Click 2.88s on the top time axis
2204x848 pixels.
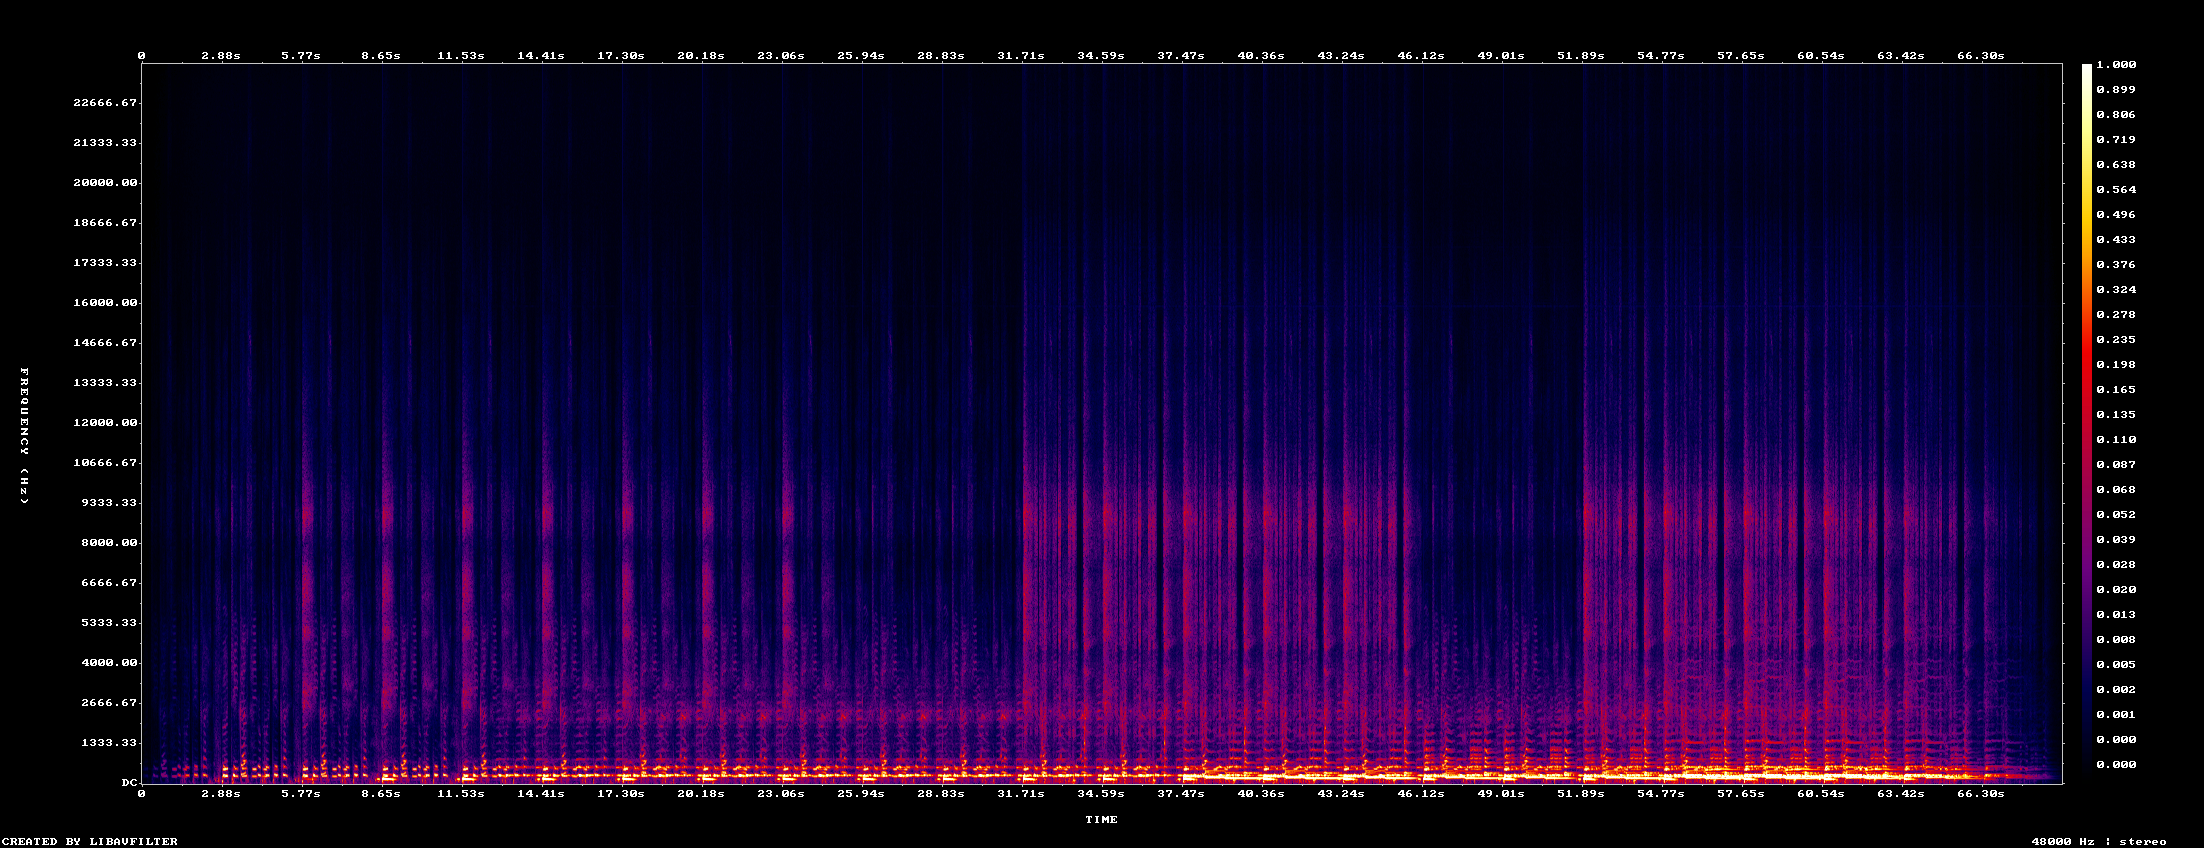221,56
